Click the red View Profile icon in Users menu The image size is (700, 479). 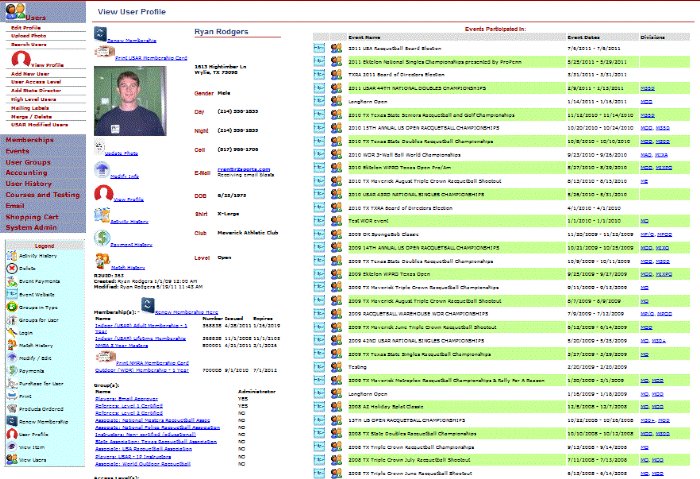coord(21,59)
